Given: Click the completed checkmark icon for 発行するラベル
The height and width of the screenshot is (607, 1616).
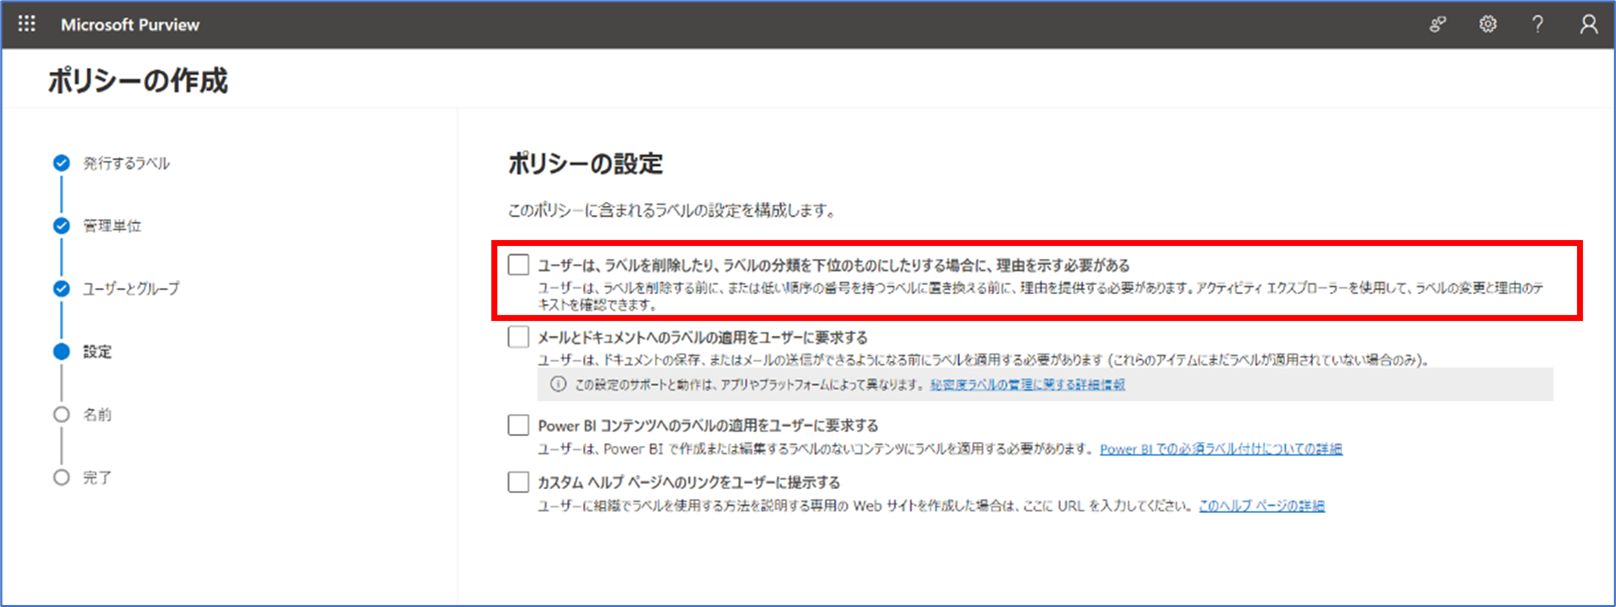Looking at the screenshot, I should click(62, 163).
